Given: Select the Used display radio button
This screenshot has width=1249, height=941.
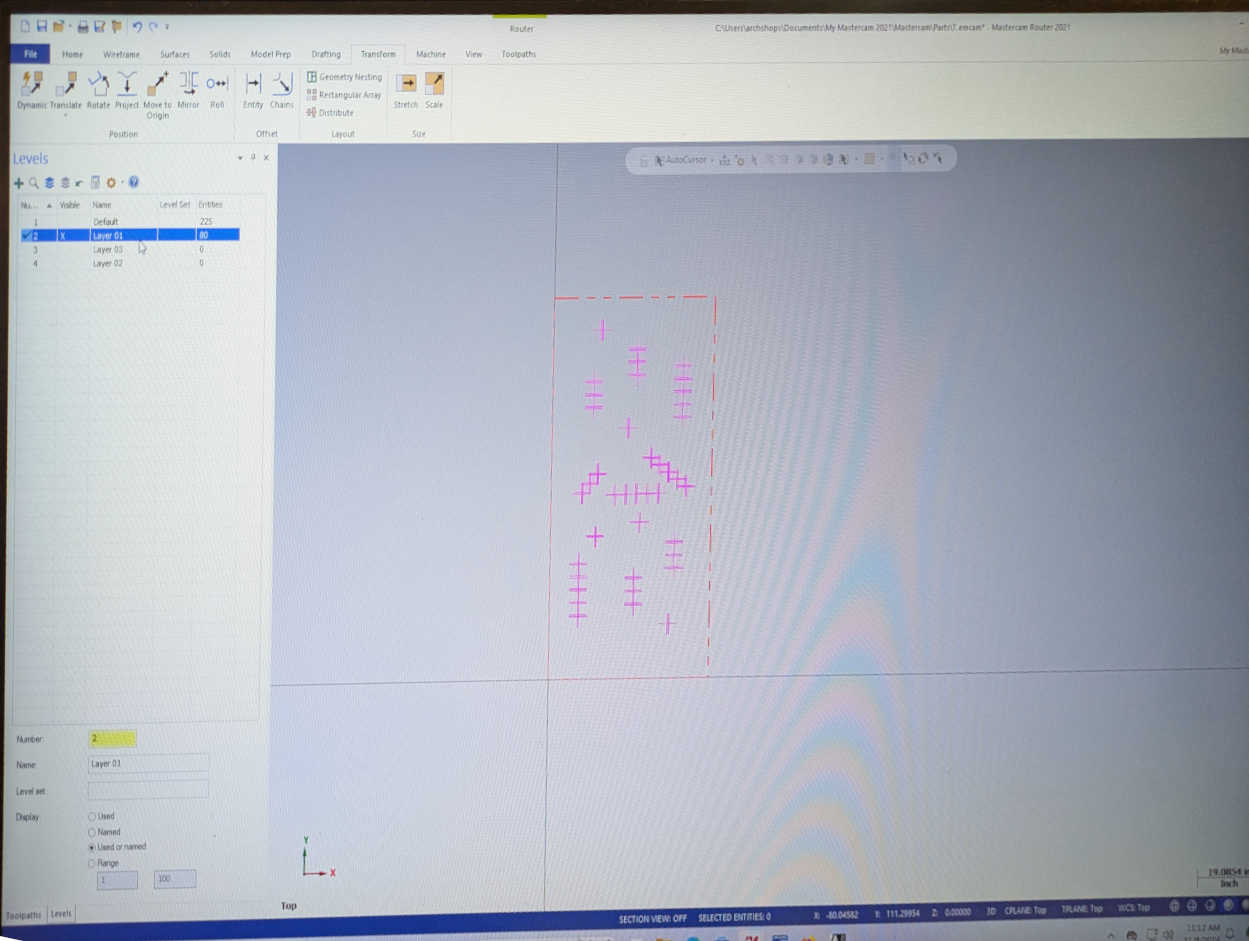Looking at the screenshot, I should click(x=92, y=817).
